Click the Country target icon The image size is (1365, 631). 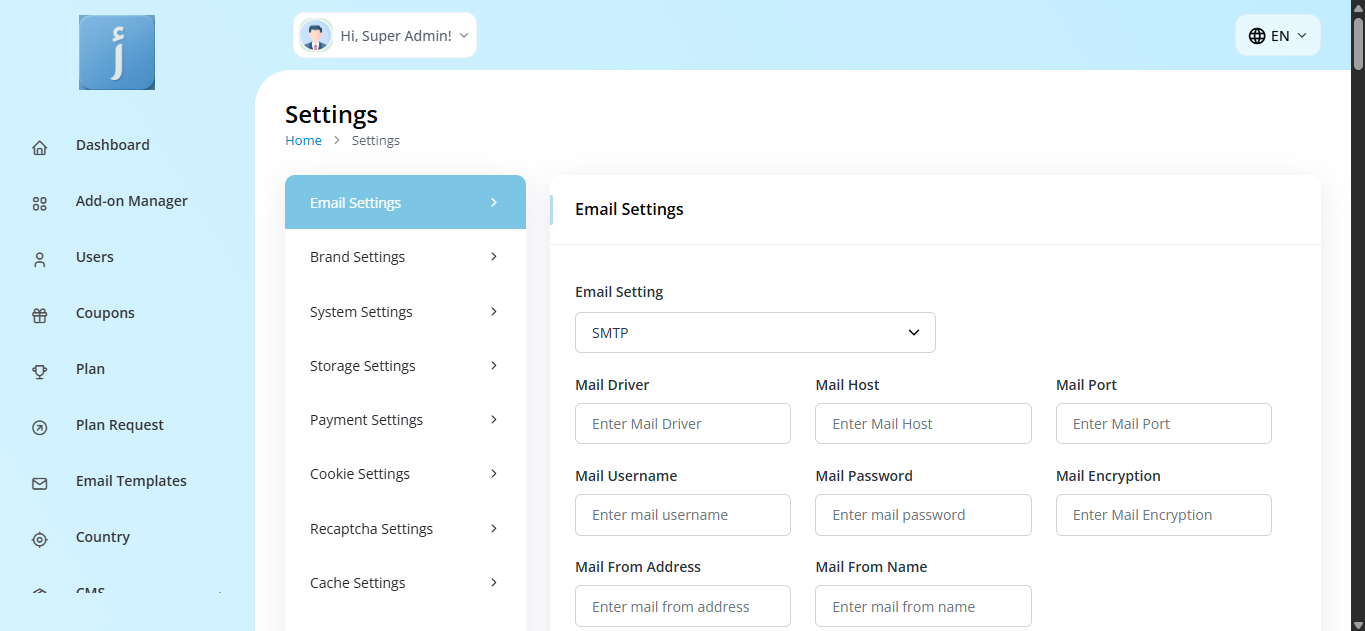(x=40, y=540)
